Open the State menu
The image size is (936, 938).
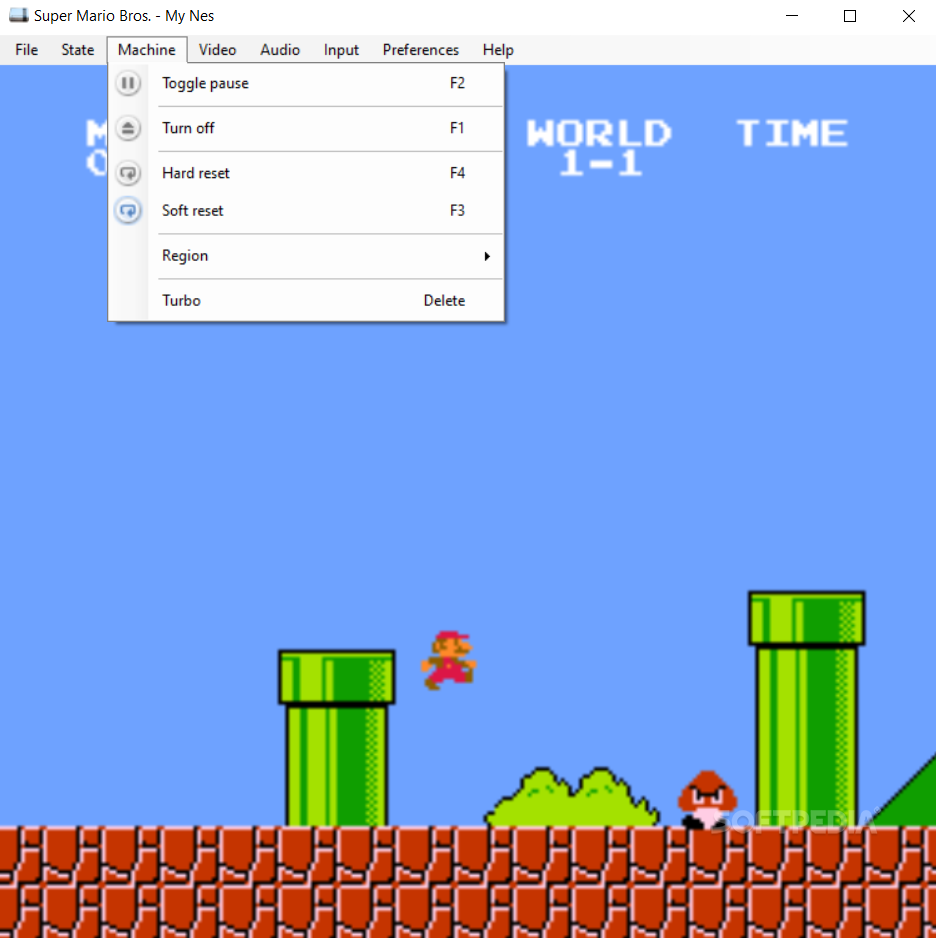pyautogui.click(x=78, y=50)
